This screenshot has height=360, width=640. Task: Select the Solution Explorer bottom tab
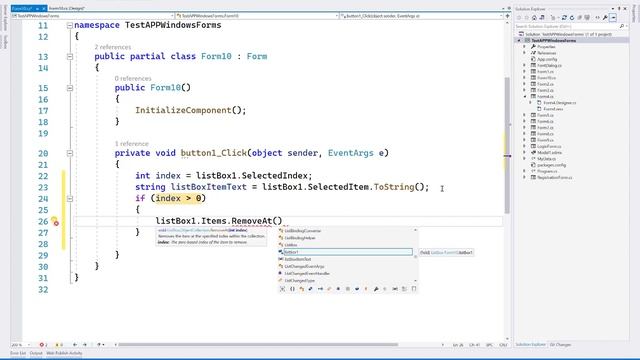(x=530, y=345)
